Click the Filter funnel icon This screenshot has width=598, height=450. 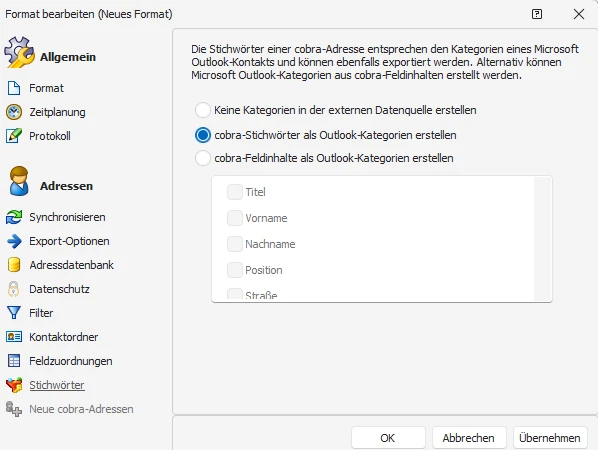pyautogui.click(x=14, y=313)
